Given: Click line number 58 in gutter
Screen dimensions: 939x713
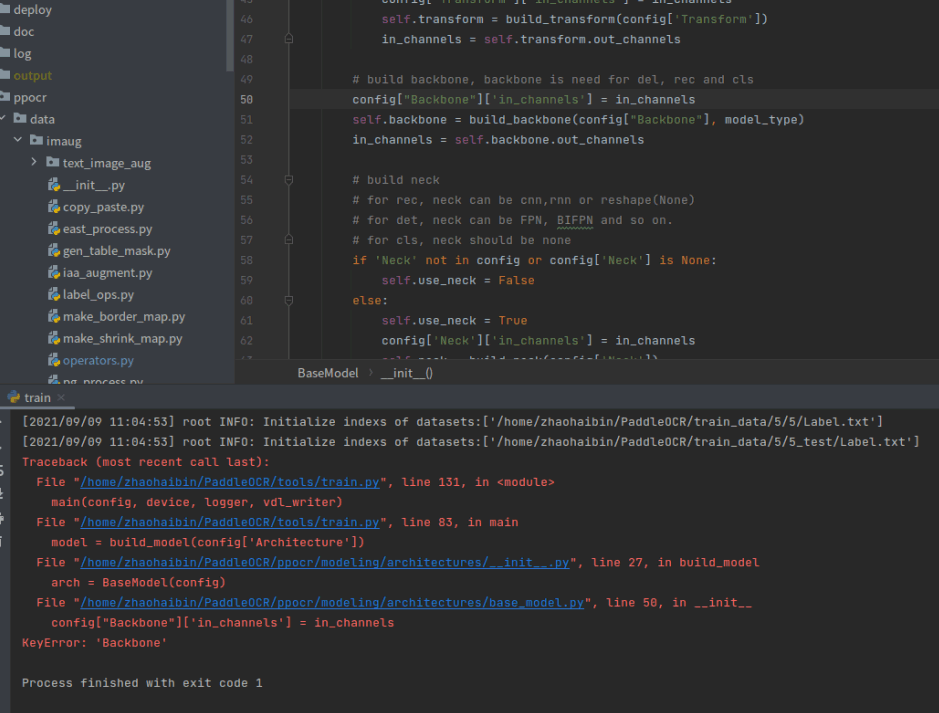Looking at the screenshot, I should pyautogui.click(x=247, y=260).
